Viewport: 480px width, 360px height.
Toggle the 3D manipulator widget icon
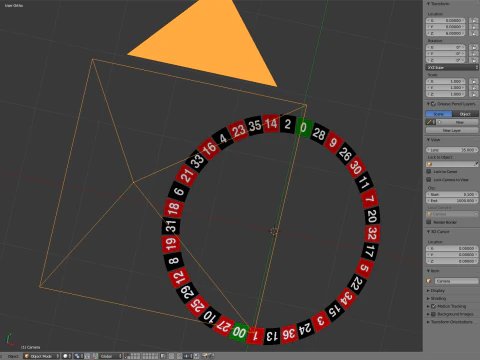click(95, 356)
